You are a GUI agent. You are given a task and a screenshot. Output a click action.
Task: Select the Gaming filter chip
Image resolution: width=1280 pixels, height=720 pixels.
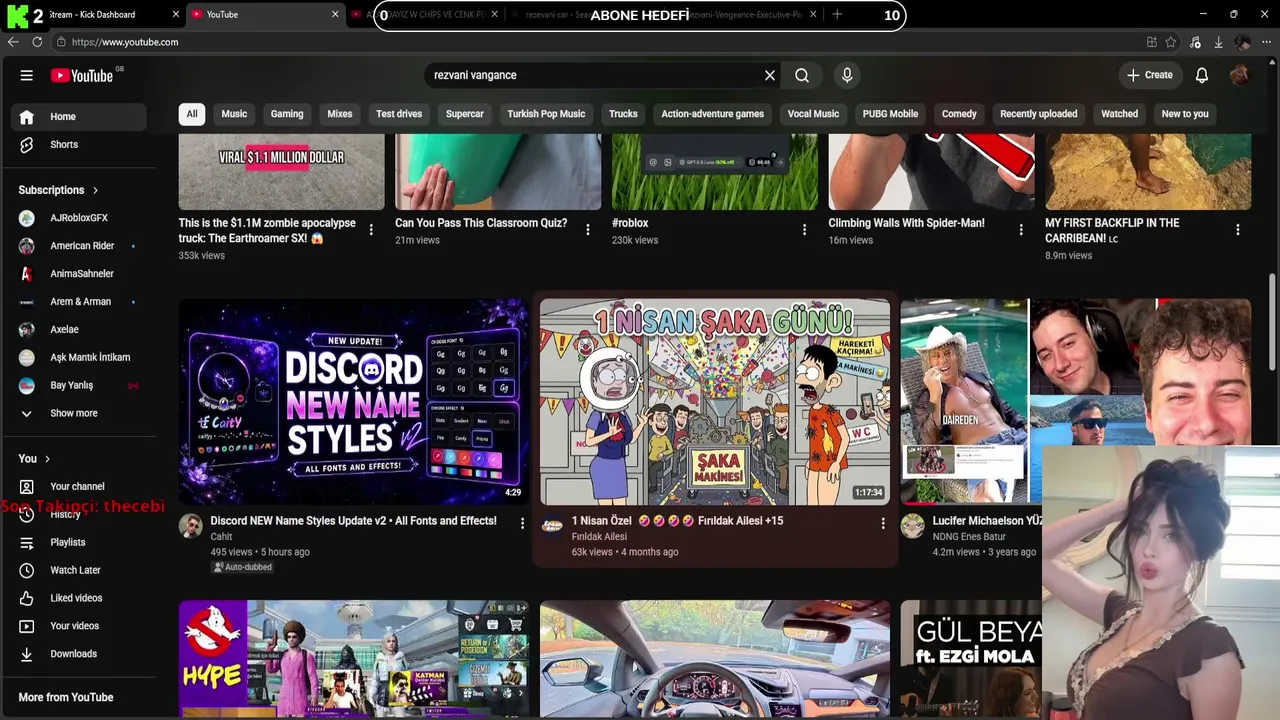tap(287, 114)
